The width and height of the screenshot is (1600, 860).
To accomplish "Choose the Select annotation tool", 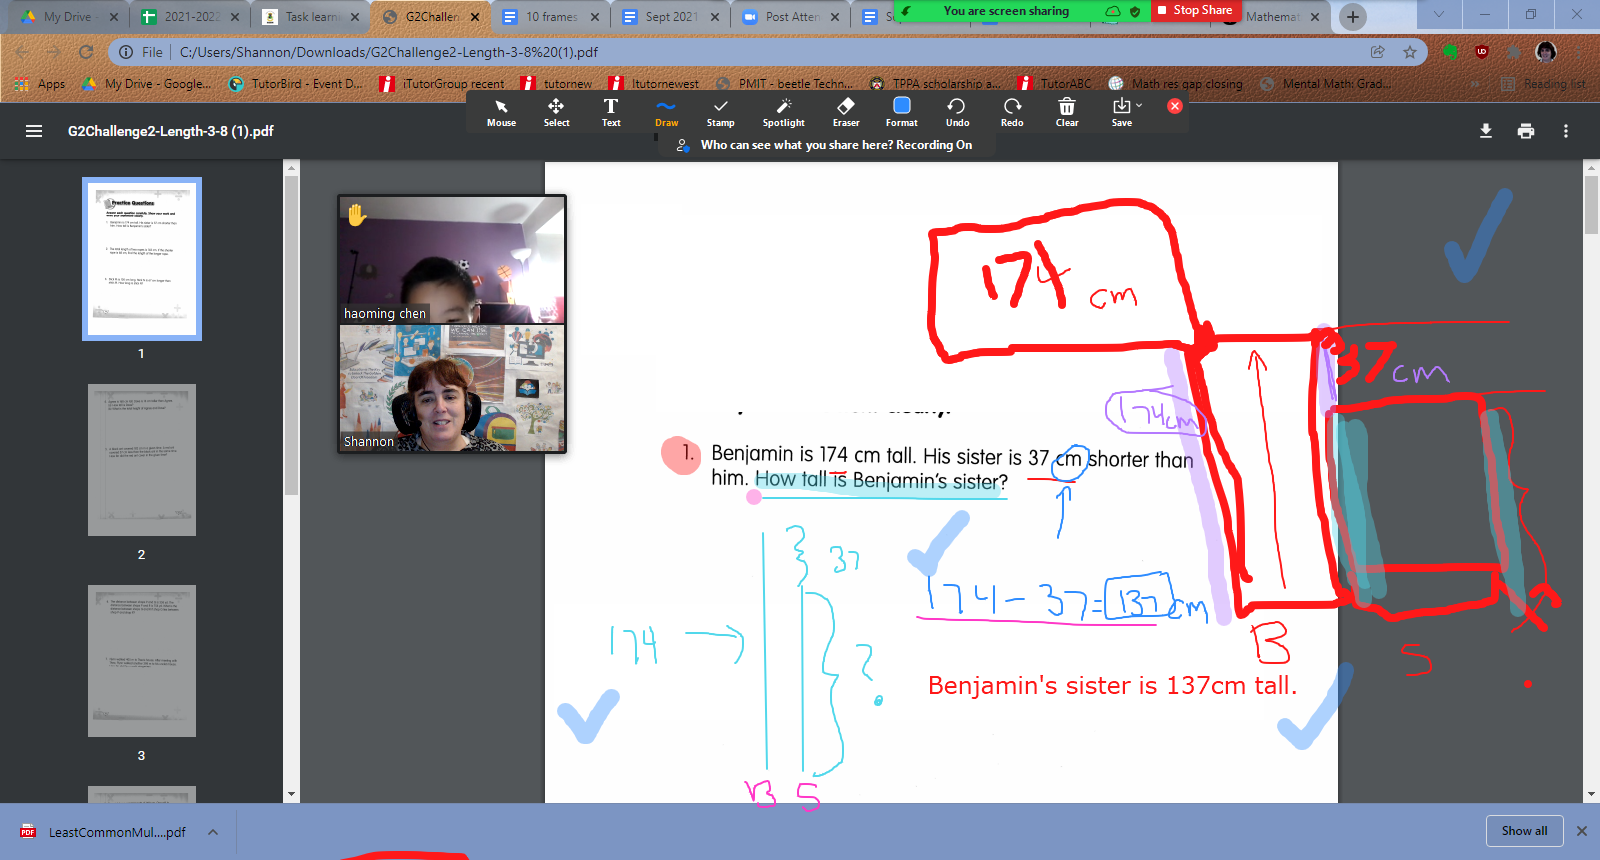I will 556,112.
